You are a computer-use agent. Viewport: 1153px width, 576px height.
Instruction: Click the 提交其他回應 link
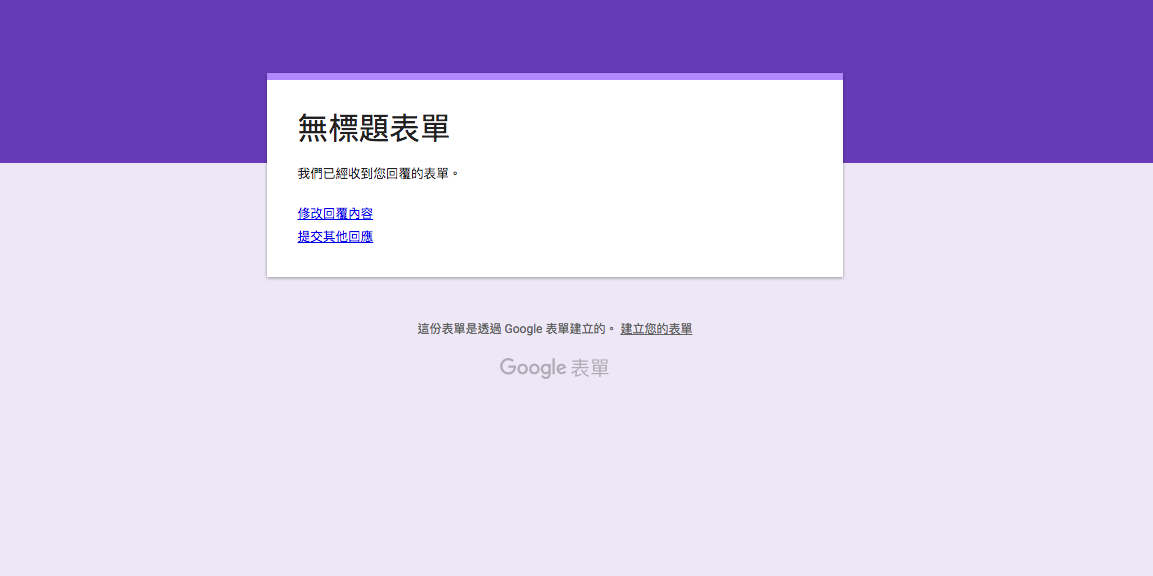[x=335, y=237]
